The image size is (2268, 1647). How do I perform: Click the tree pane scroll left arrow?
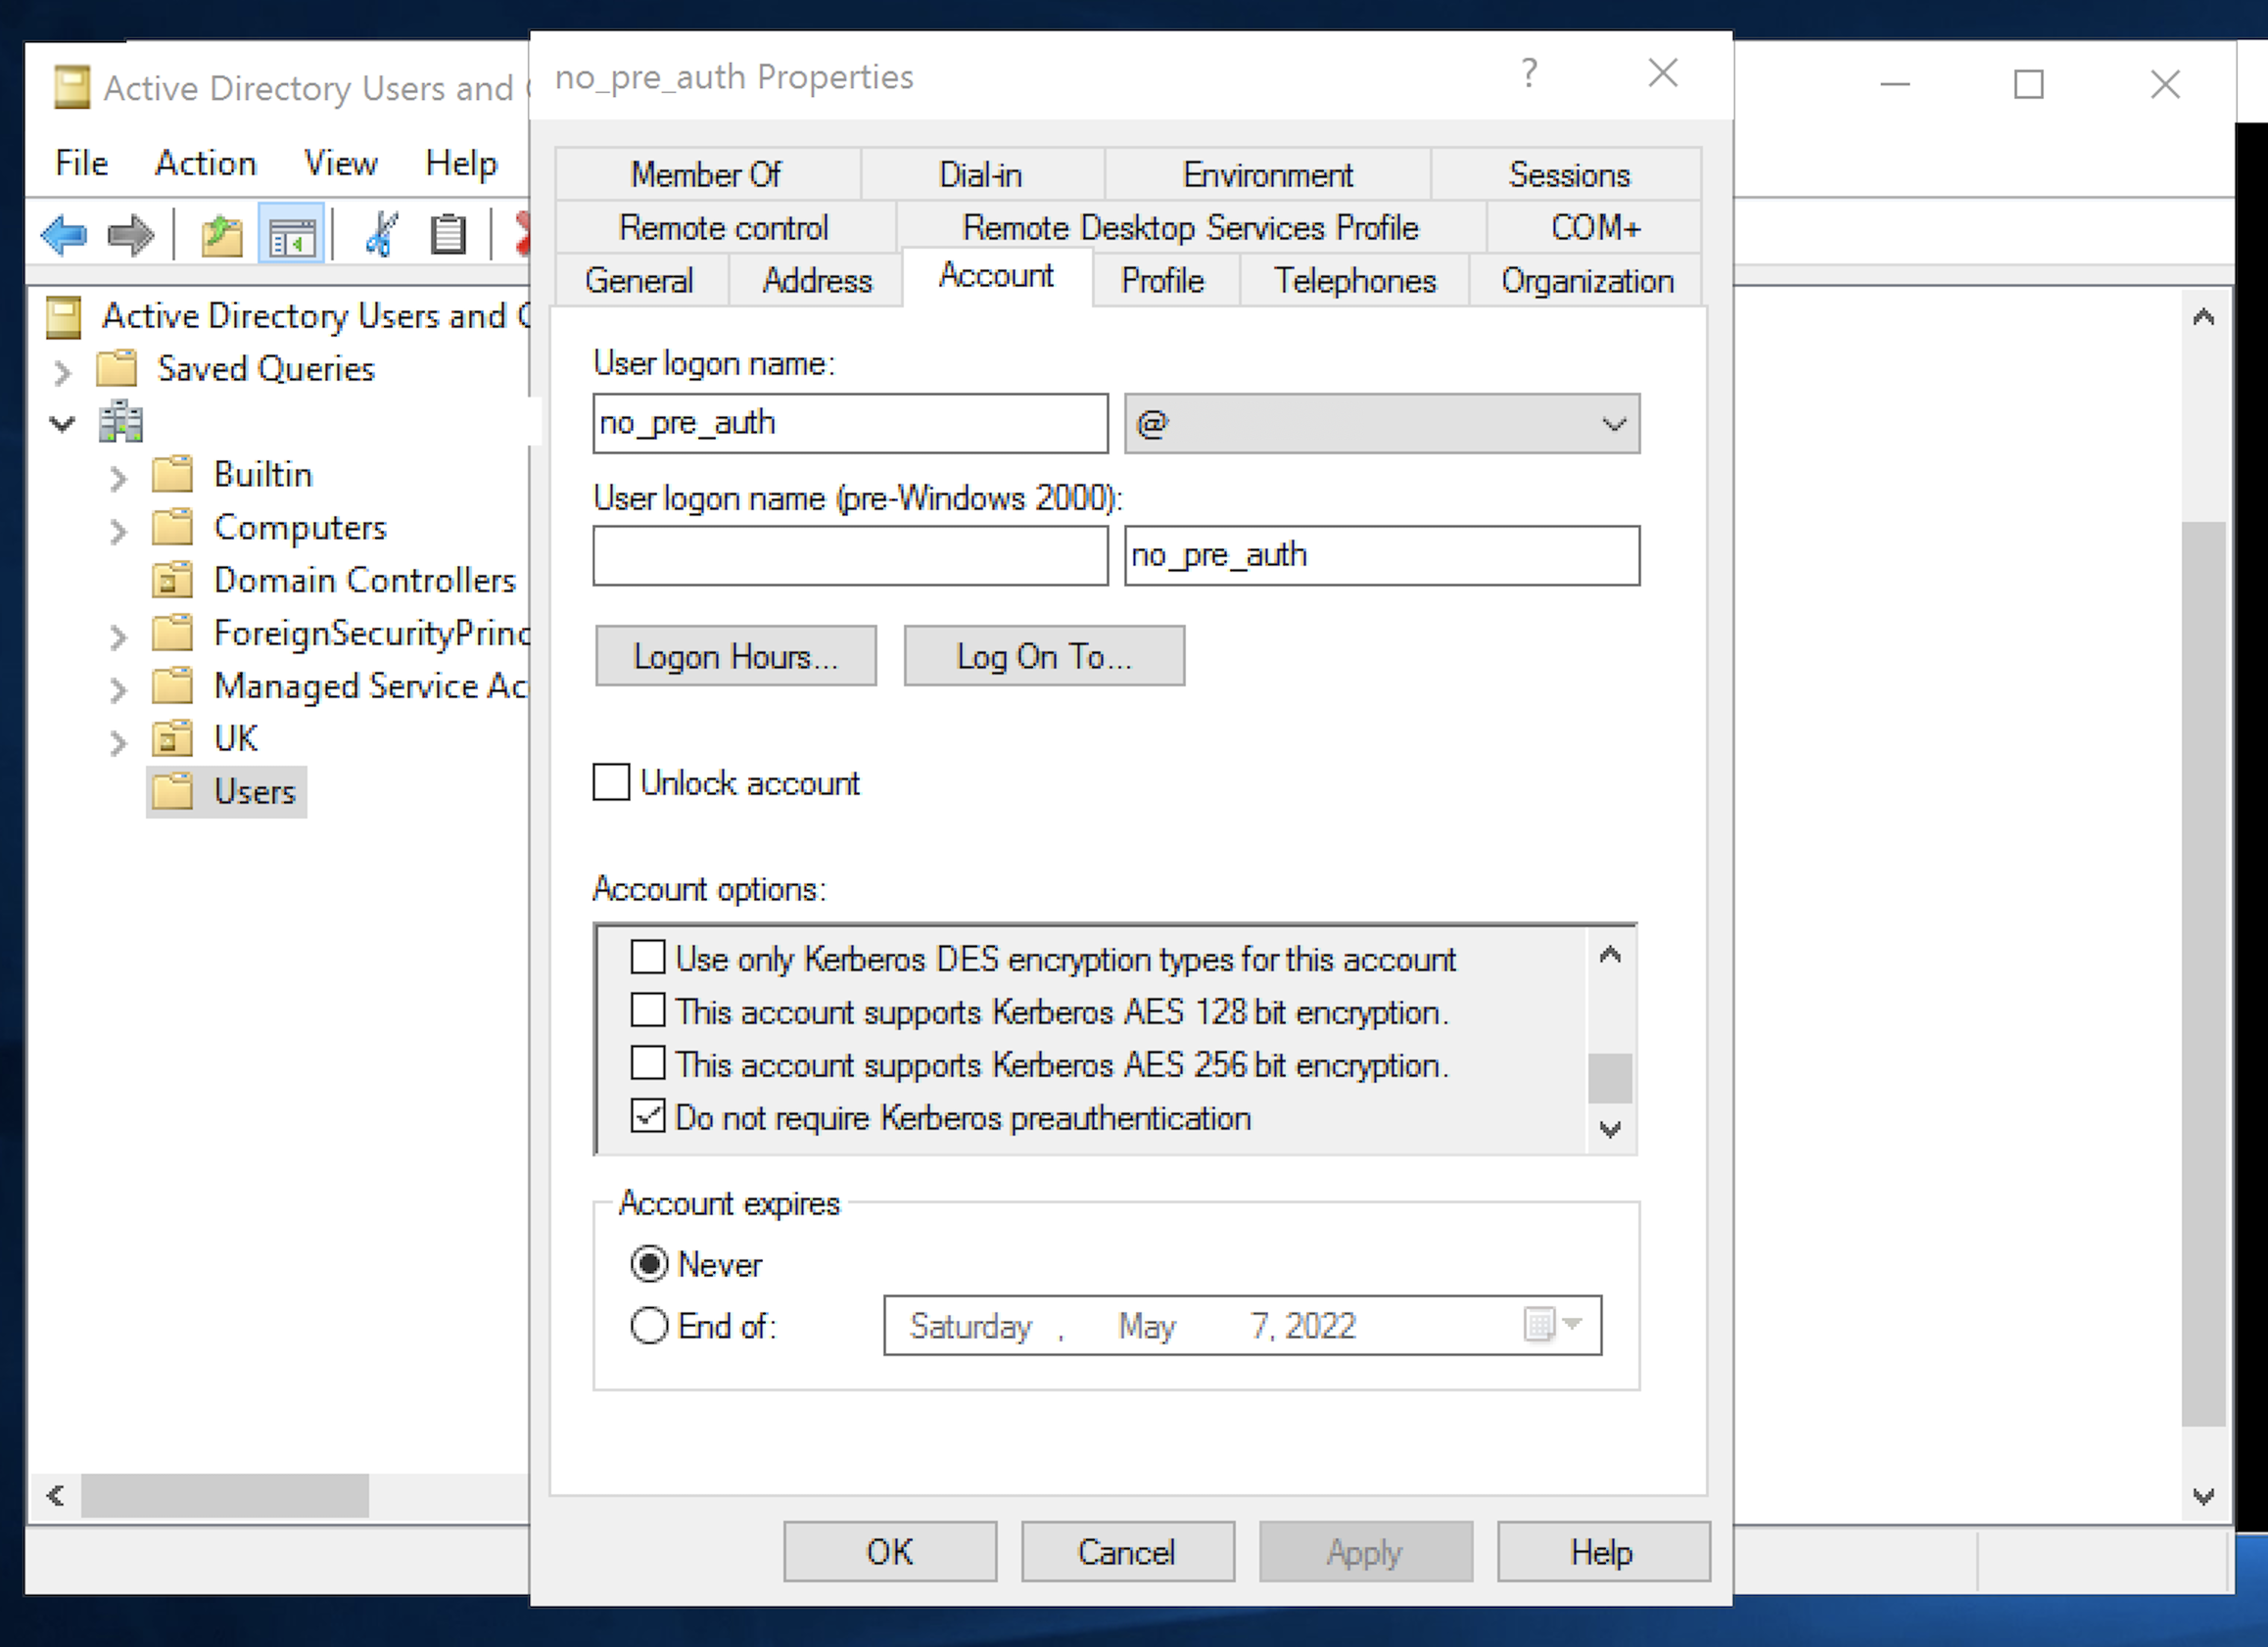click(x=55, y=1495)
